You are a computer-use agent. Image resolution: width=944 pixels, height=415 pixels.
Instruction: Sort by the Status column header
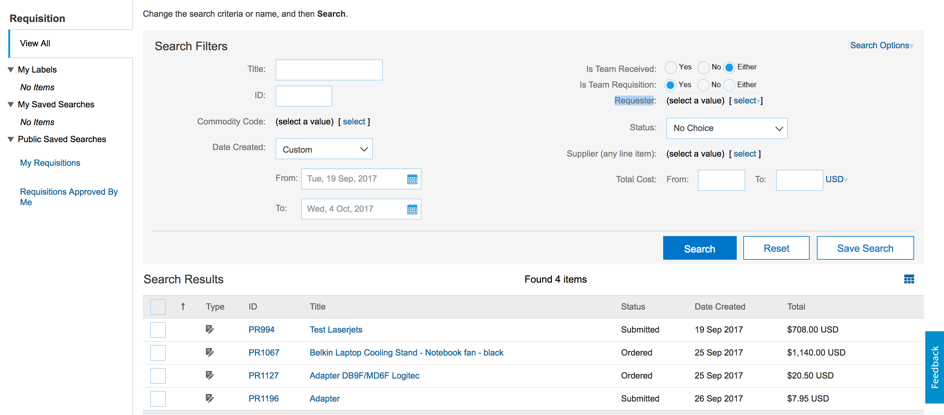coord(633,307)
